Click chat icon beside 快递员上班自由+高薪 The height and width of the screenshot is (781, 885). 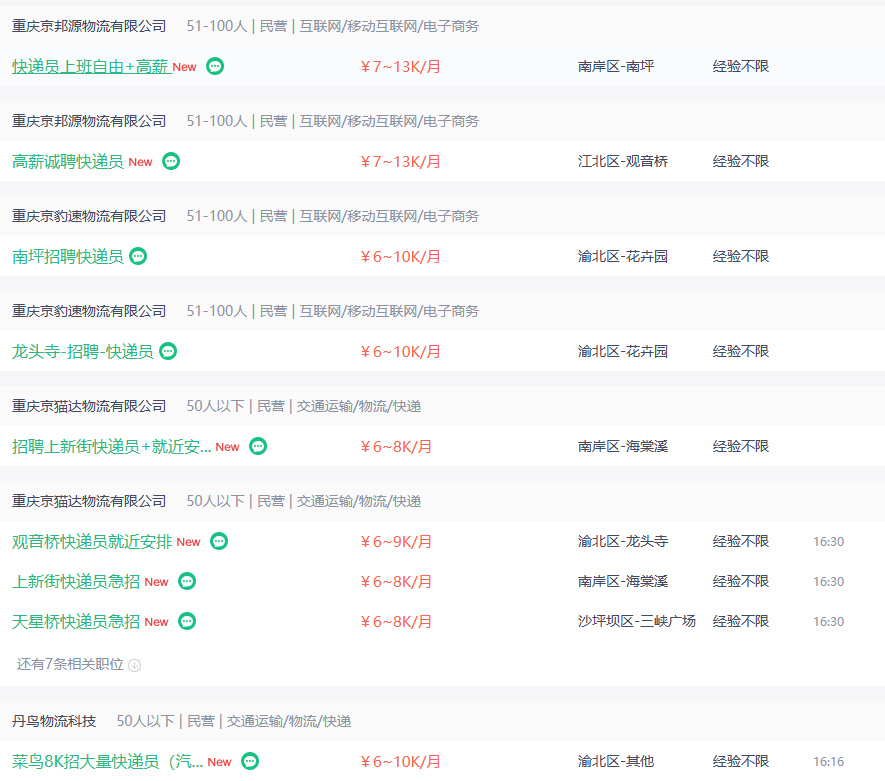(215, 66)
